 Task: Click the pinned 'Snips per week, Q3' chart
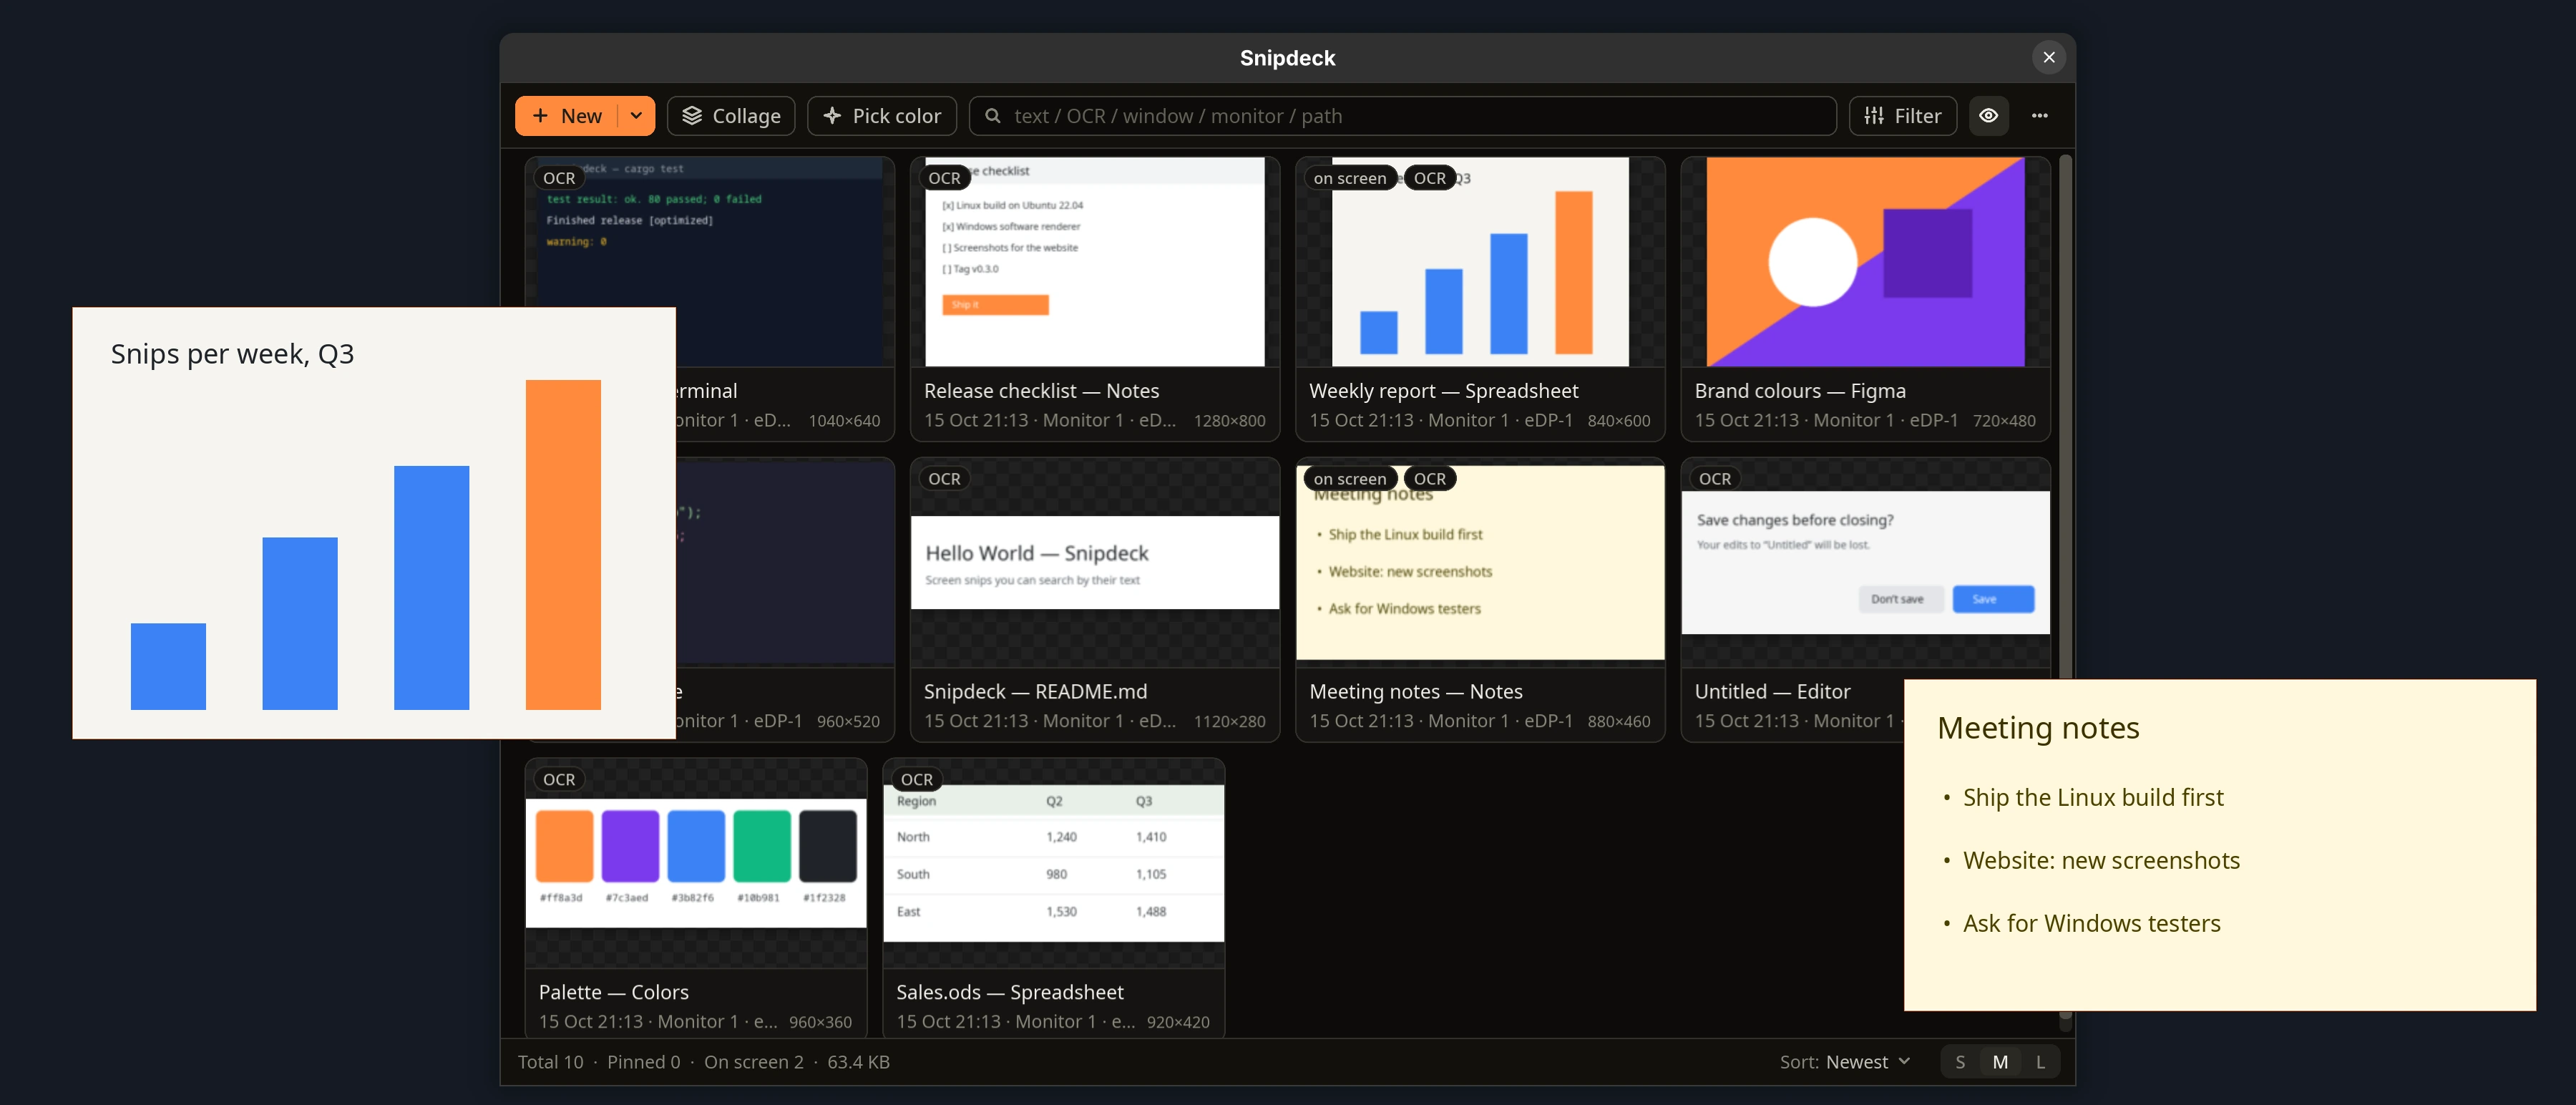pos(374,523)
